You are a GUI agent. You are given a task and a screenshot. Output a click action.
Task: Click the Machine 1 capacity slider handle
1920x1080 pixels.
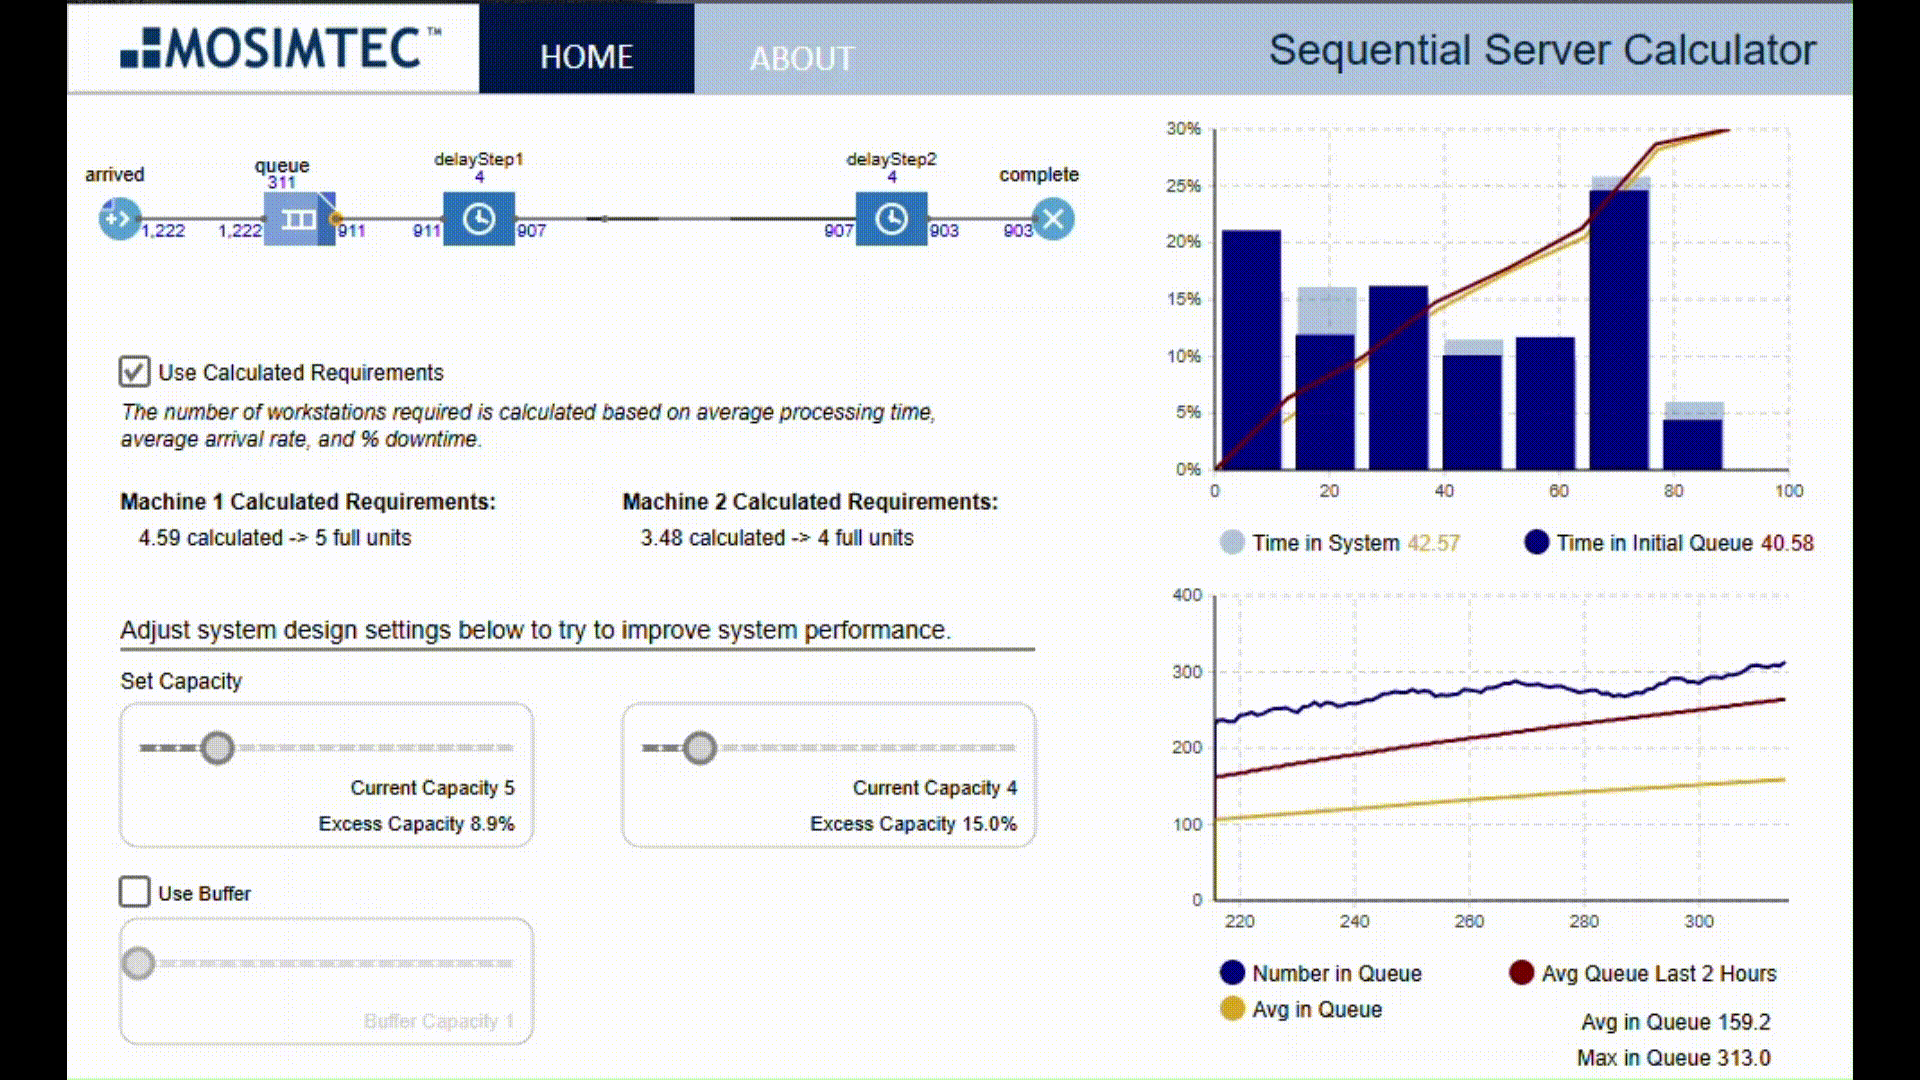pyautogui.click(x=217, y=748)
